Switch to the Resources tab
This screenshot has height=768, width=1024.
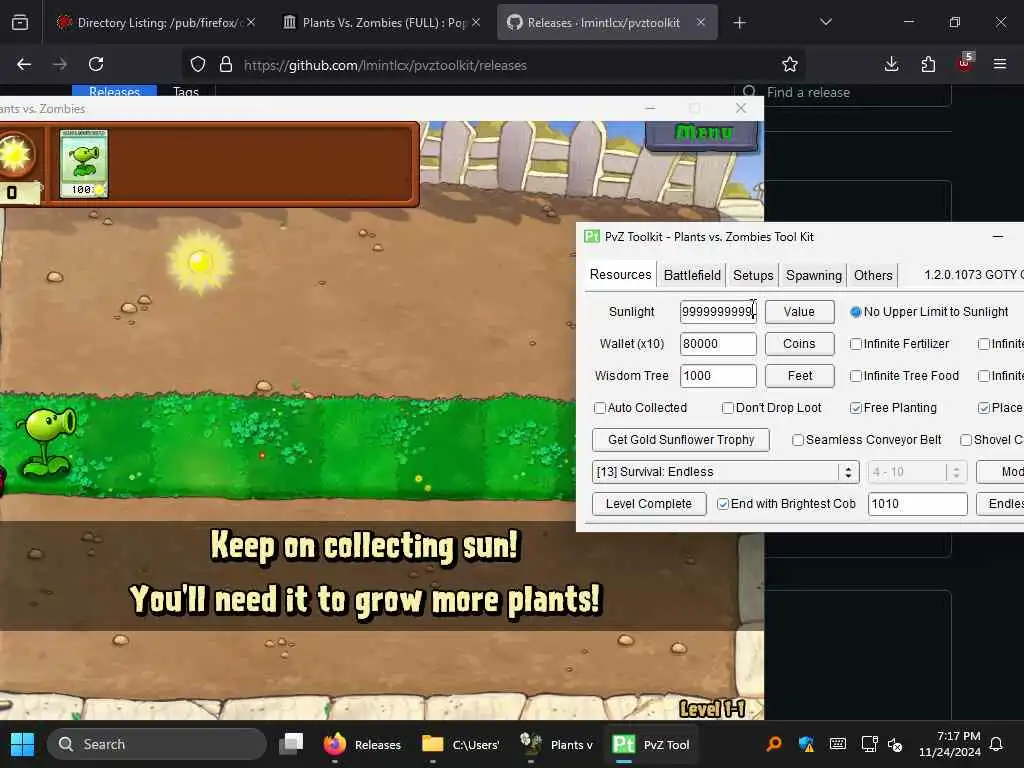(620, 275)
